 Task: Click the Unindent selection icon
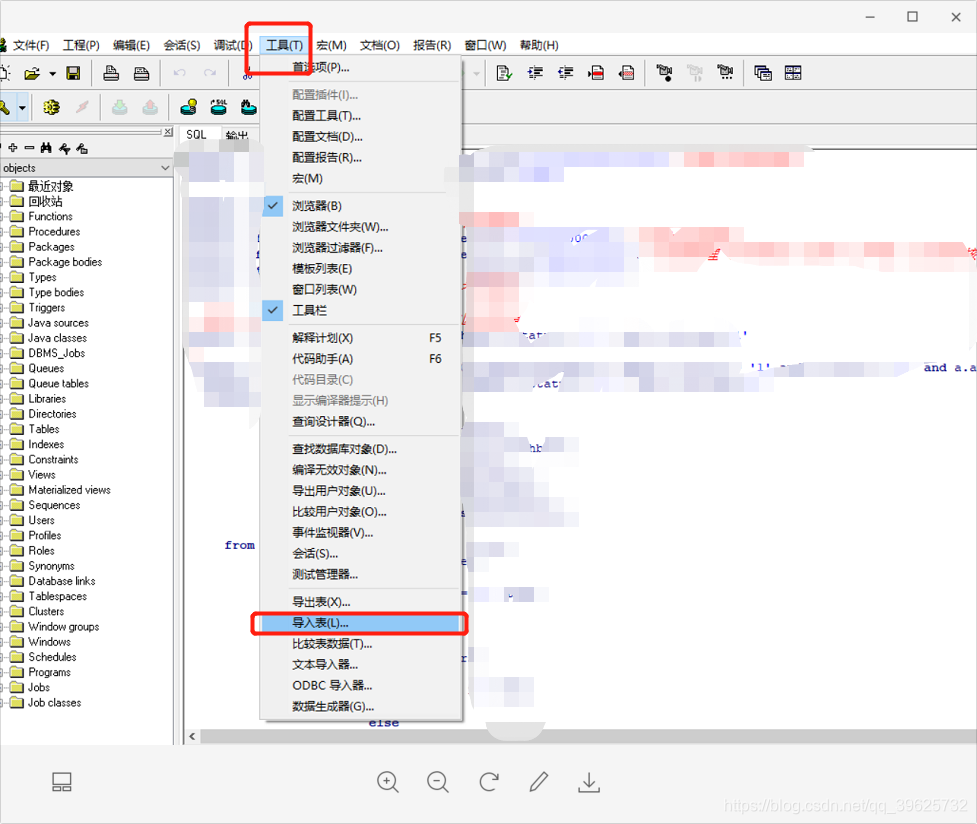pos(565,74)
